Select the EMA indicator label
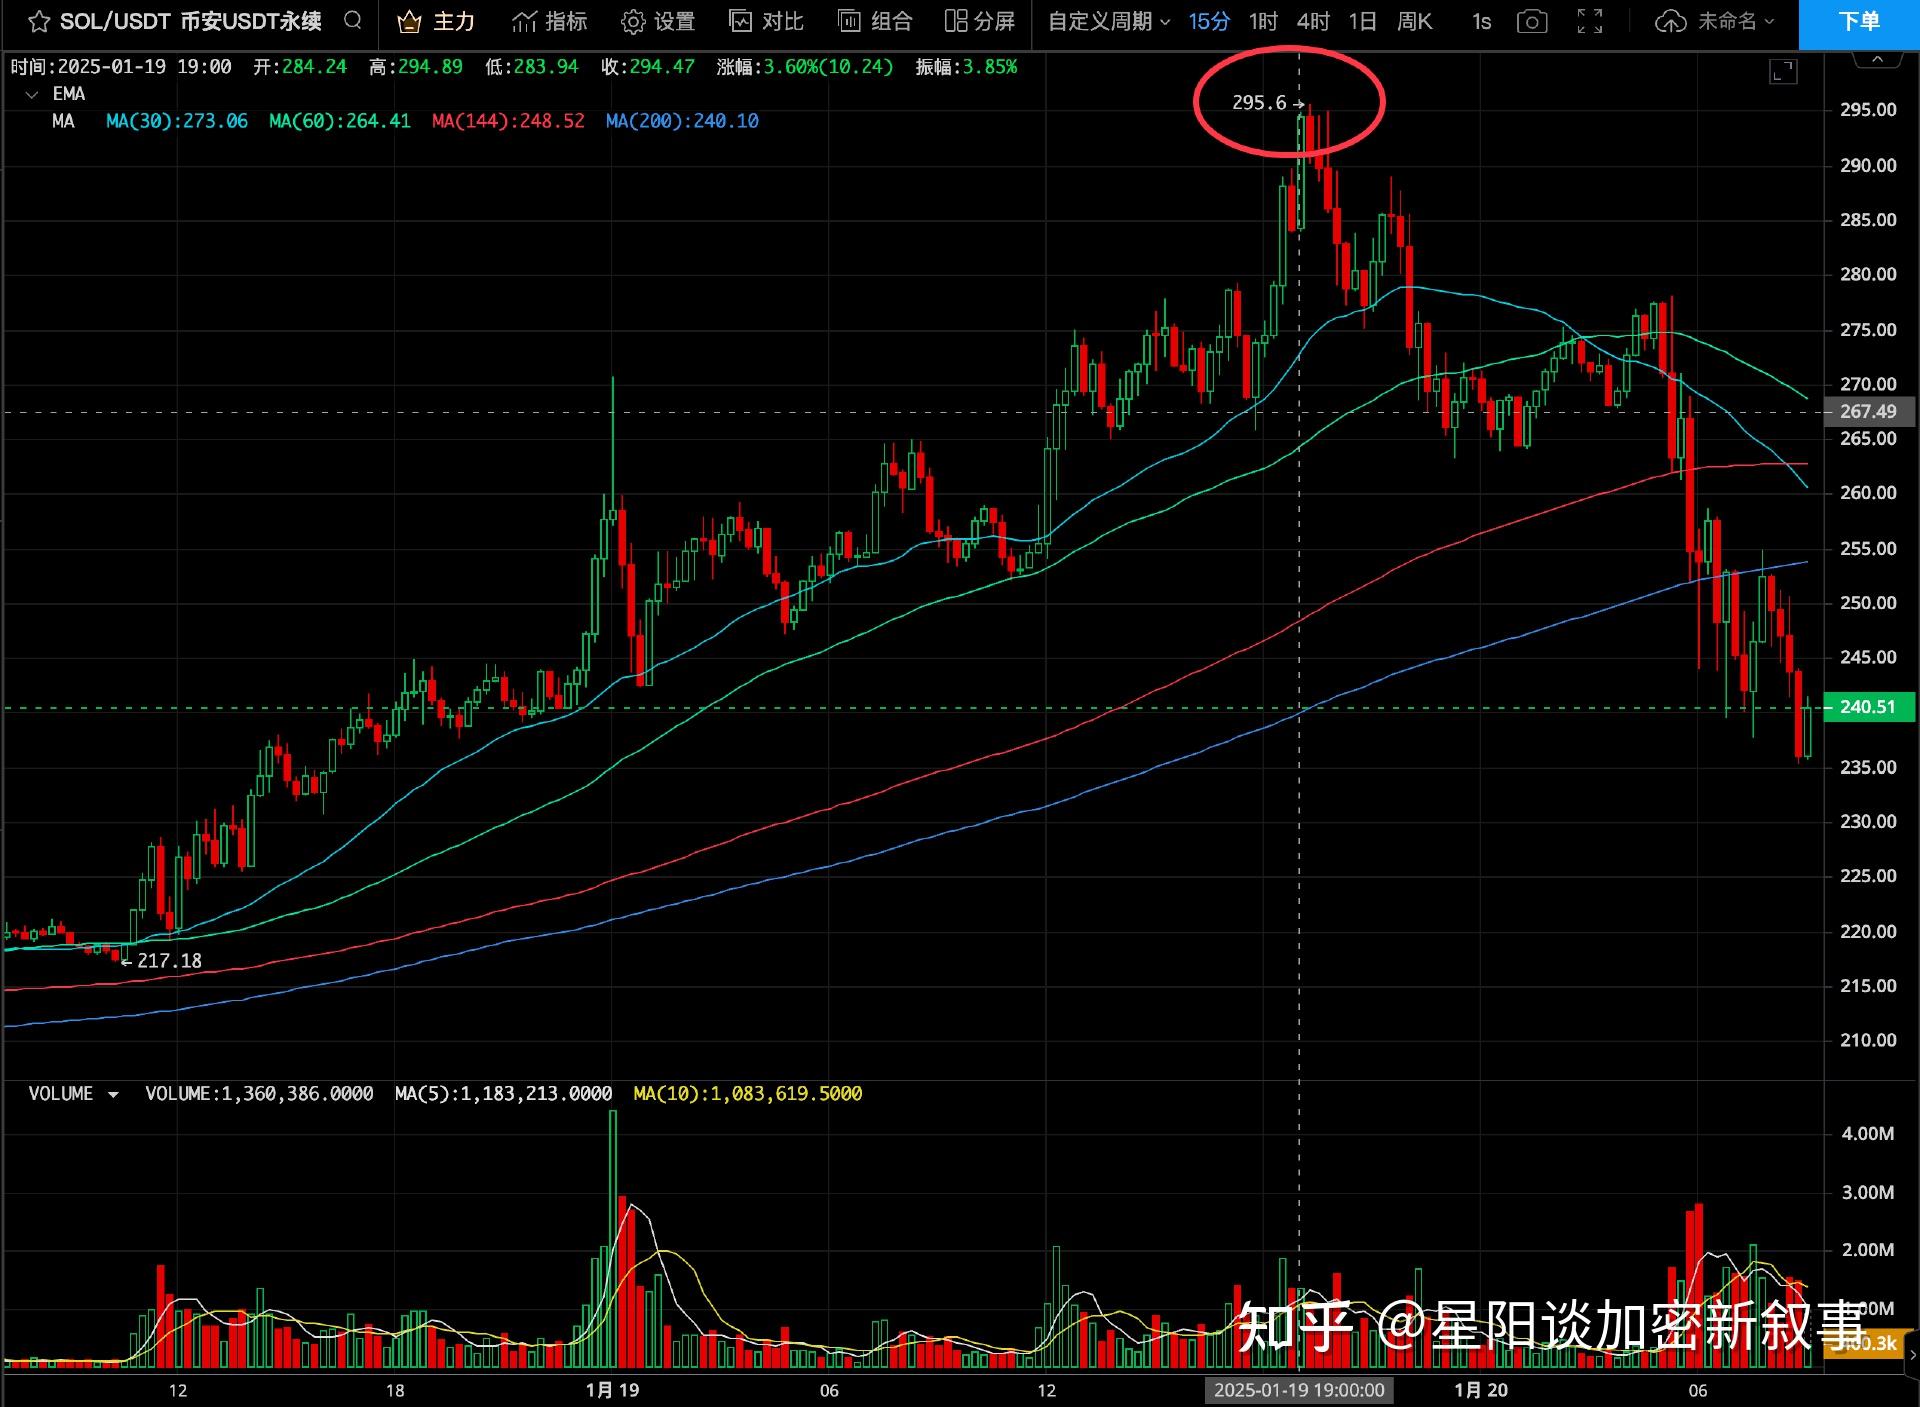Viewport: 1920px width, 1407px height. 69,94
